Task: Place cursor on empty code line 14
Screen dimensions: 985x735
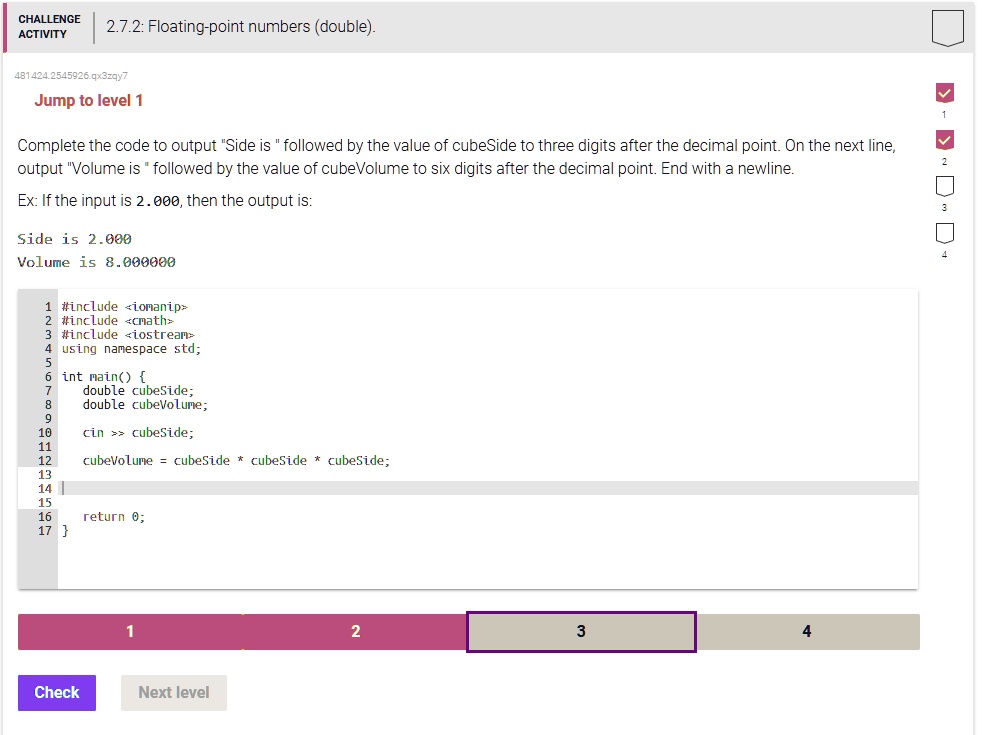Action: (x=487, y=488)
